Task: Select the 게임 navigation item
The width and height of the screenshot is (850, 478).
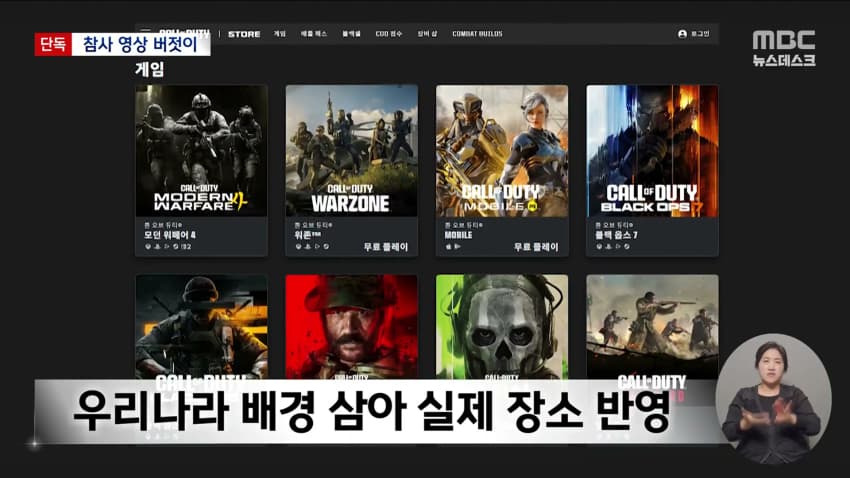Action: 280,34
